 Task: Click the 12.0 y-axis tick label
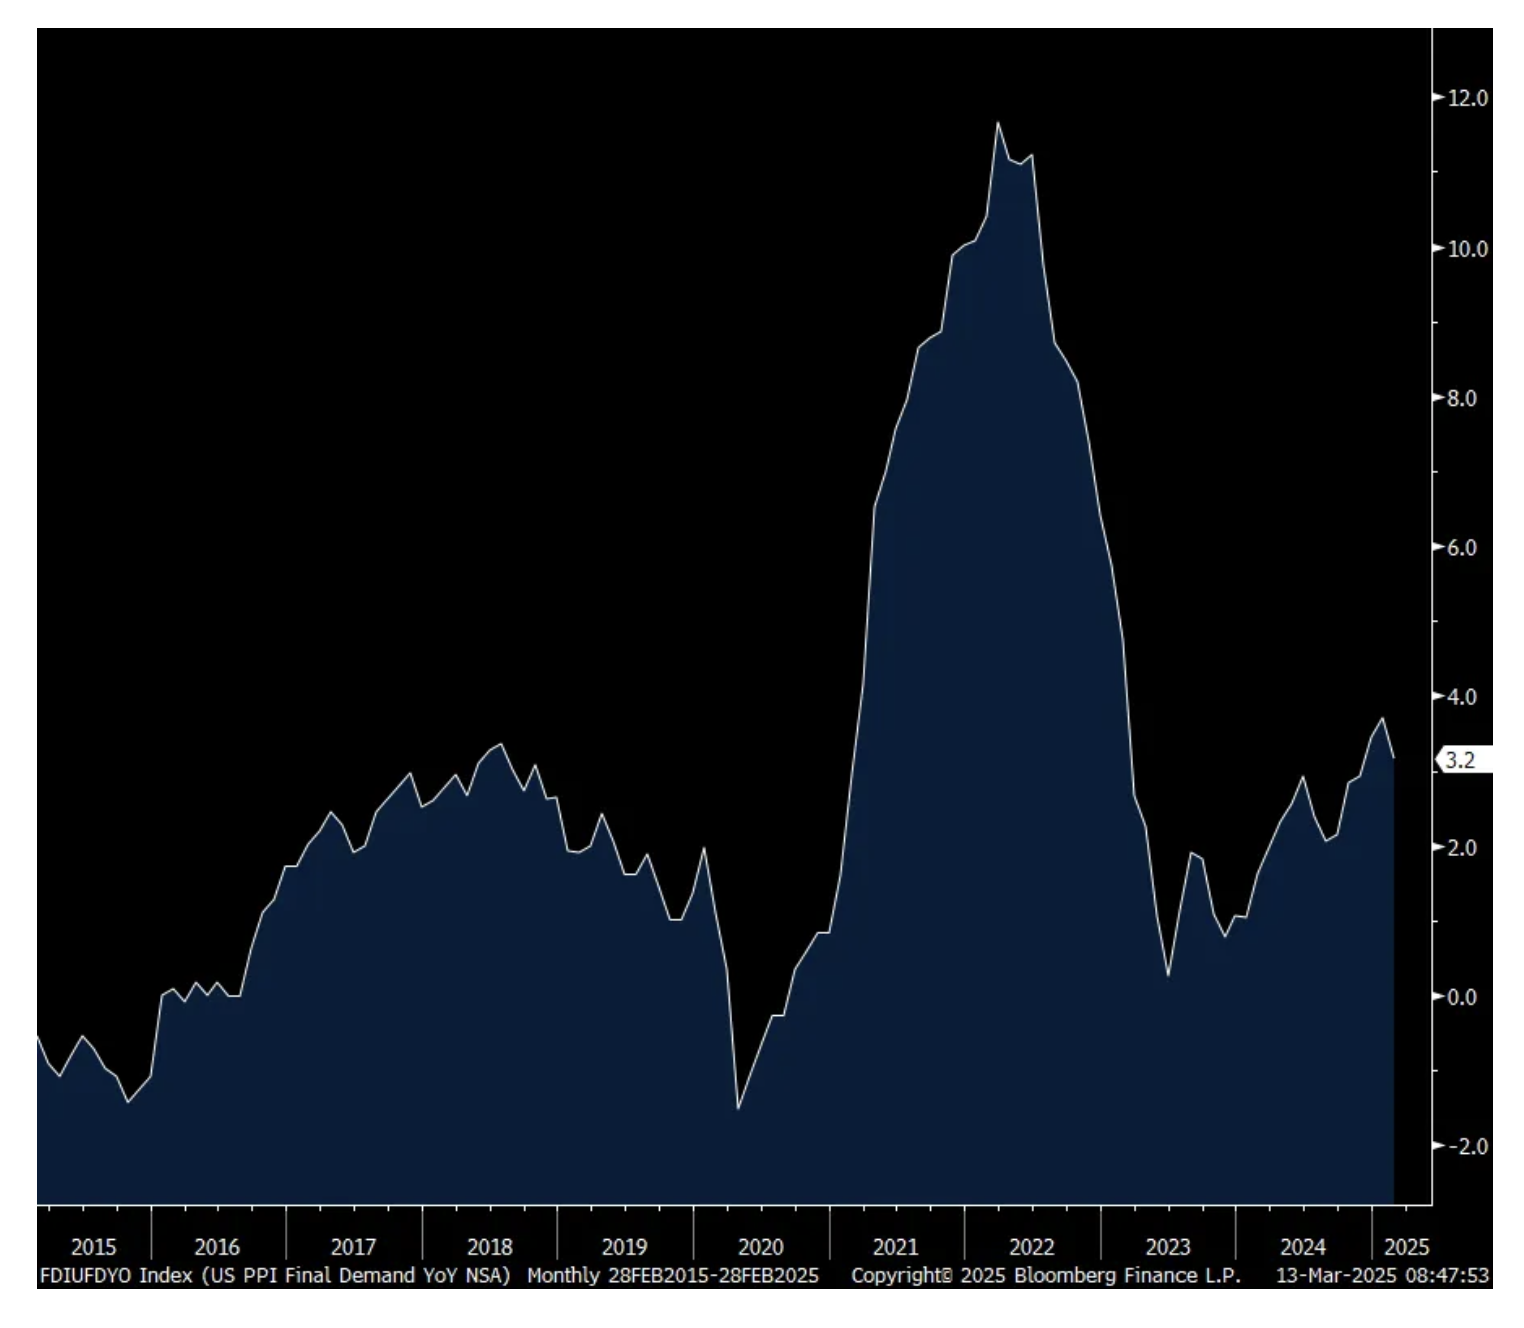[x=1467, y=98]
